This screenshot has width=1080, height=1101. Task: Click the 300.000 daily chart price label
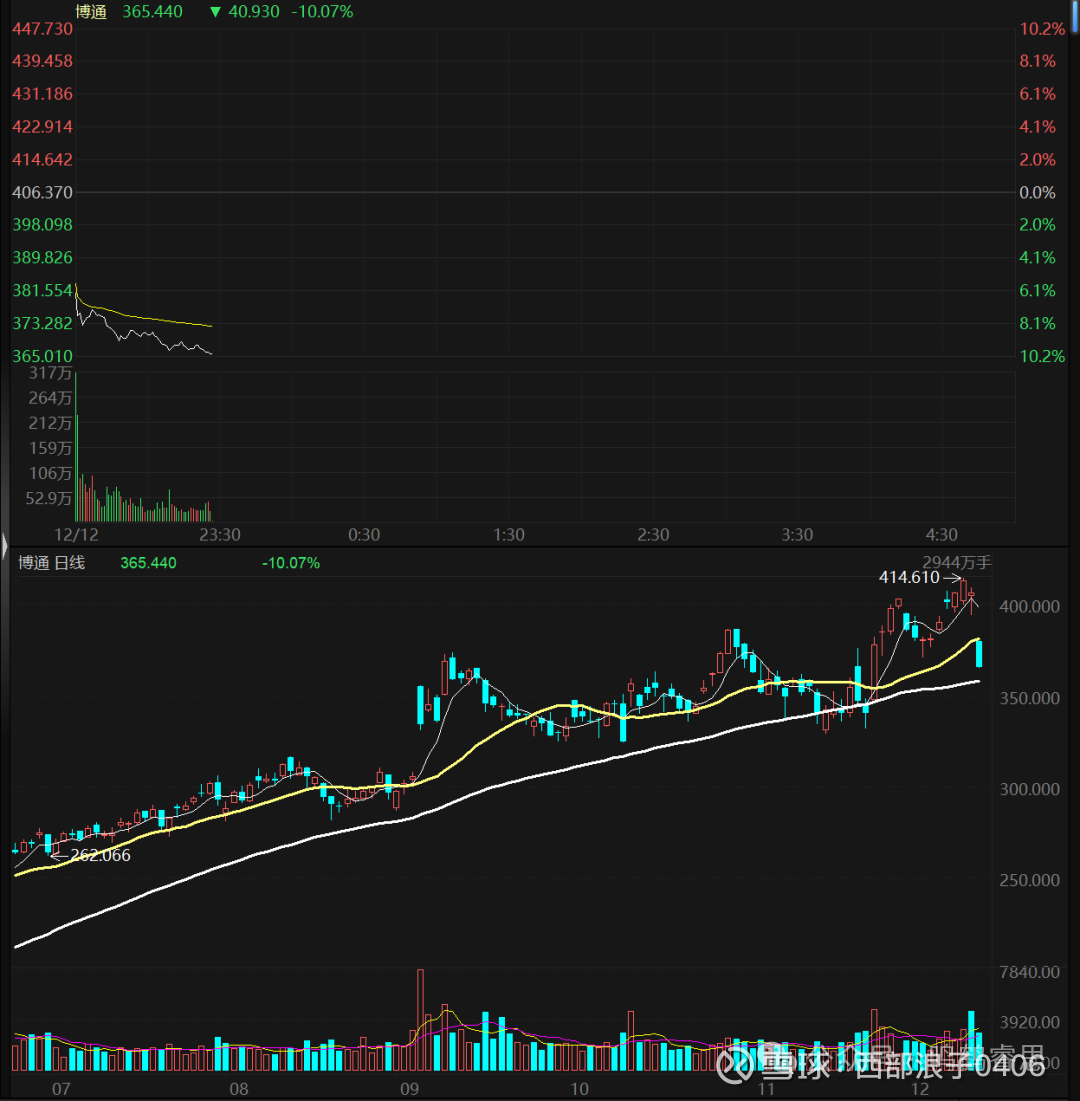click(1029, 789)
